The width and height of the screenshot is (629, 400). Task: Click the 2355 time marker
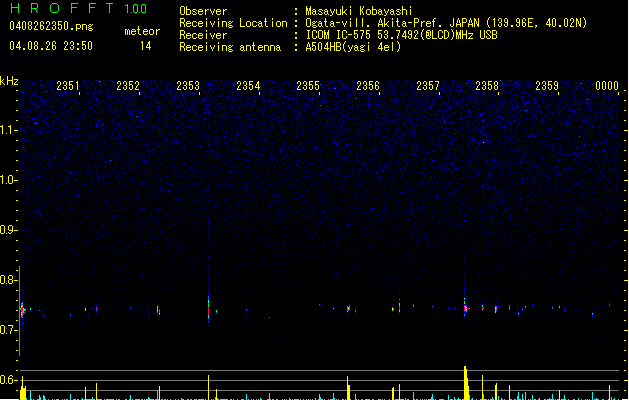(308, 85)
